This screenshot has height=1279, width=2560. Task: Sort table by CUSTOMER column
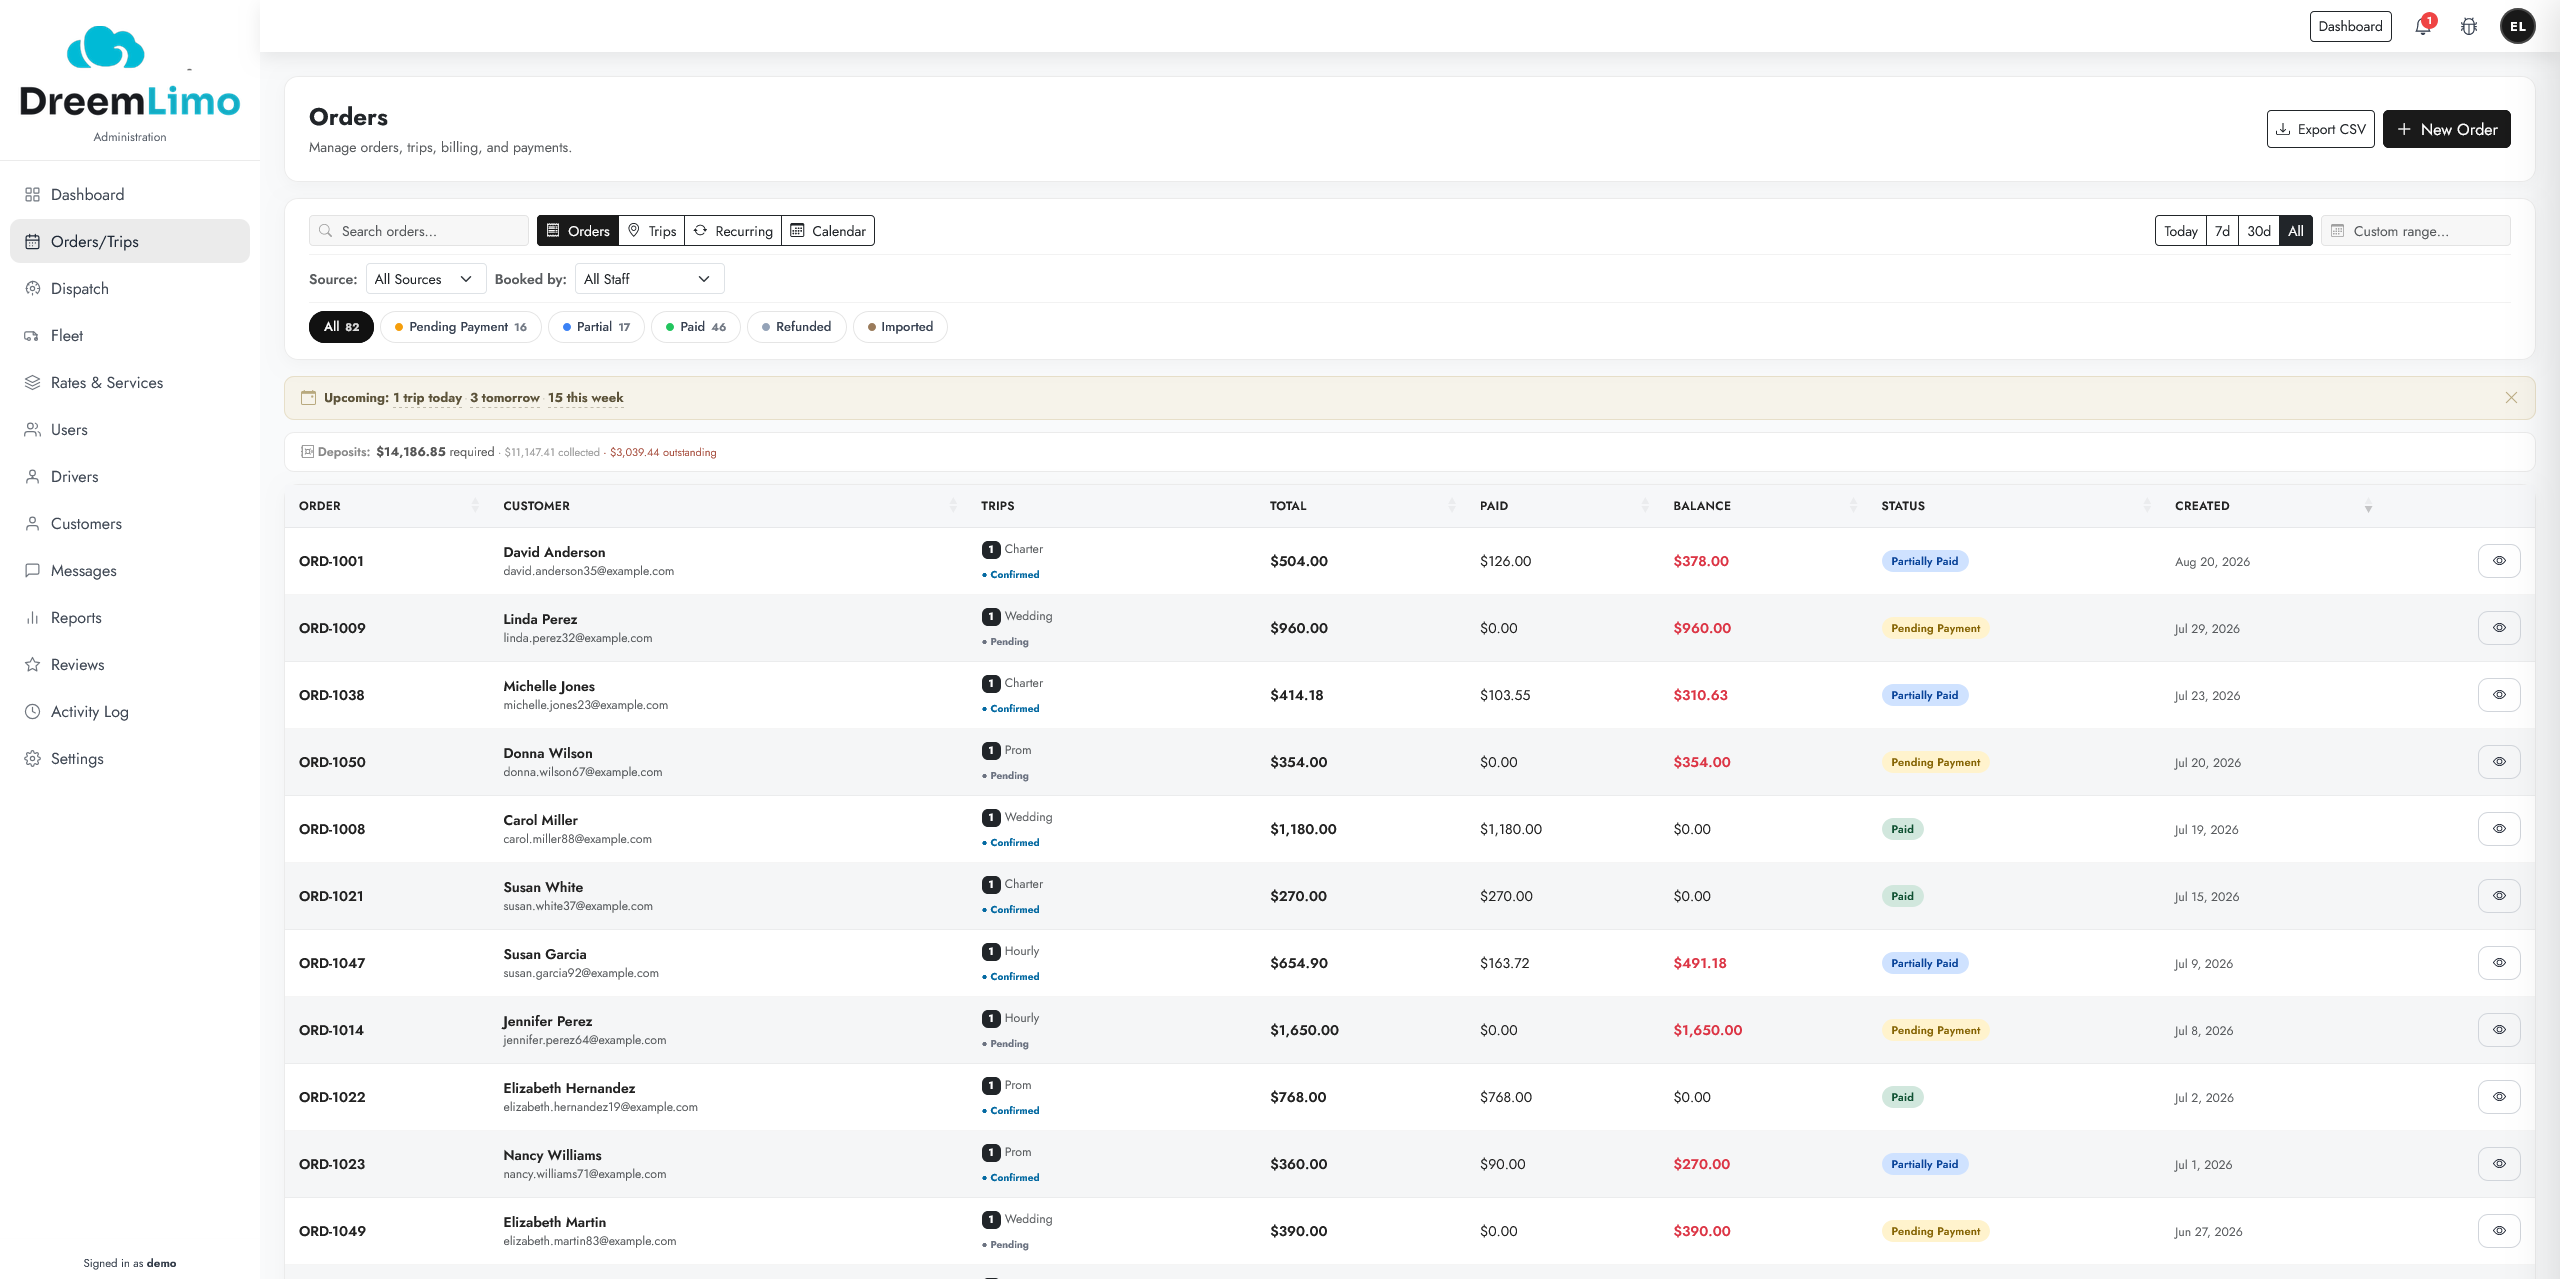pos(730,506)
